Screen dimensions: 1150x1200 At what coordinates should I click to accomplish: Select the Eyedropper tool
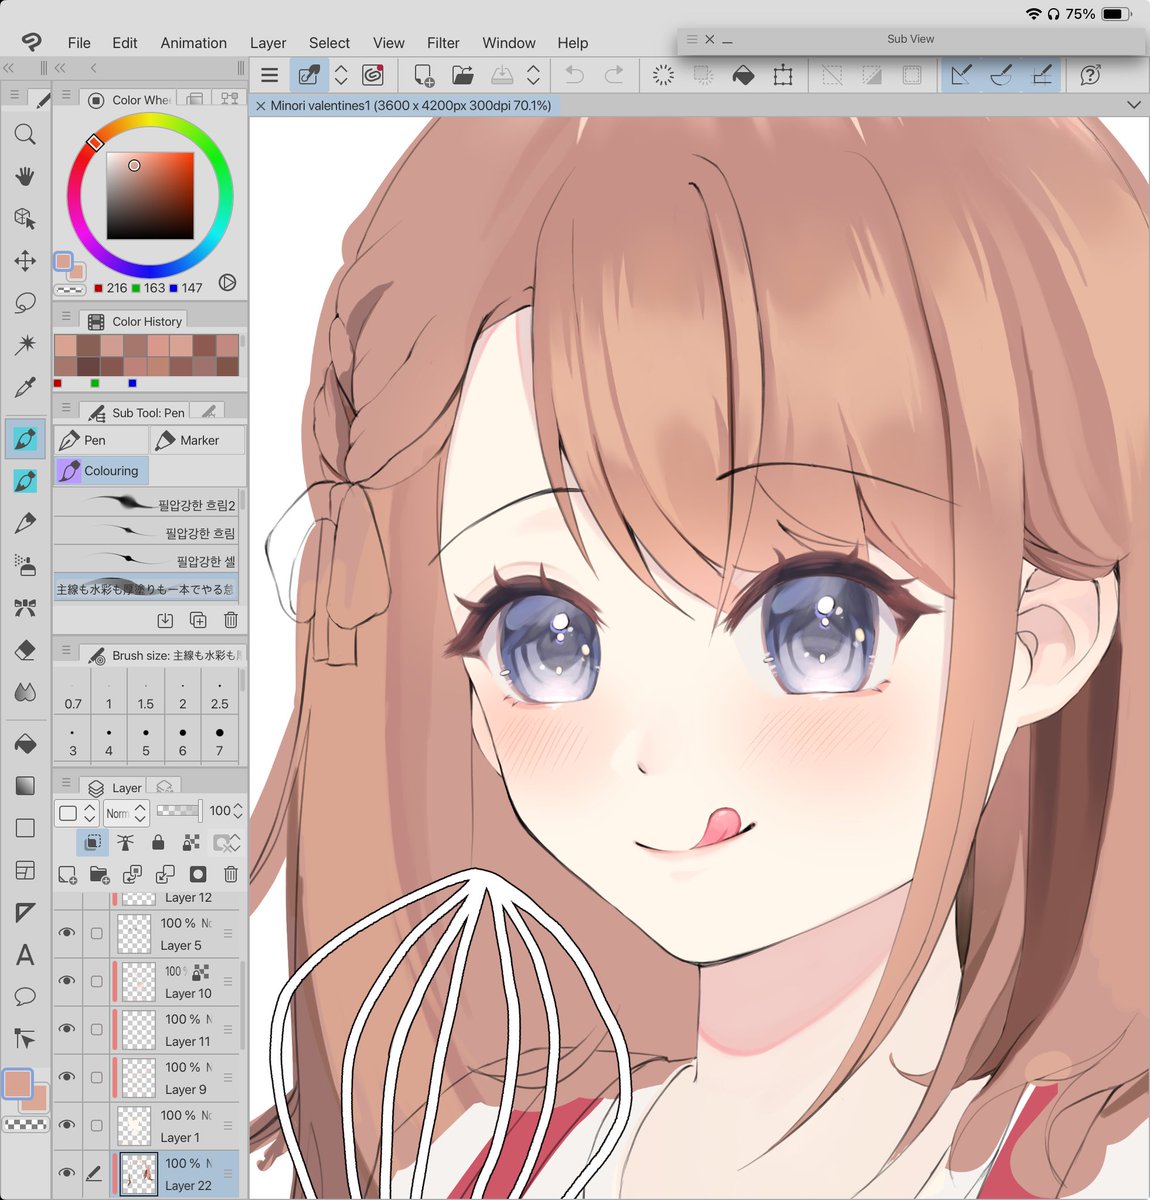pyautogui.click(x=25, y=387)
